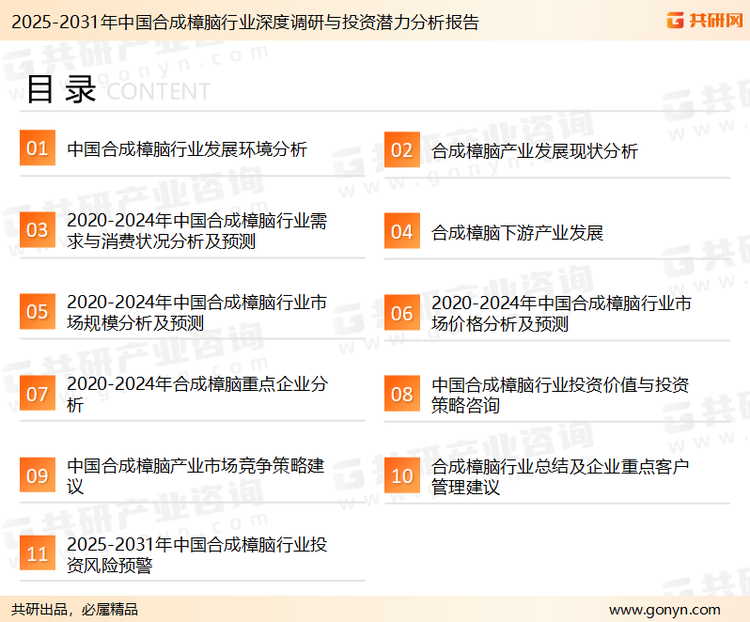Select 合成樟脑重点企业分析 chapter text
This screenshot has height=622, width=750.
197,394
